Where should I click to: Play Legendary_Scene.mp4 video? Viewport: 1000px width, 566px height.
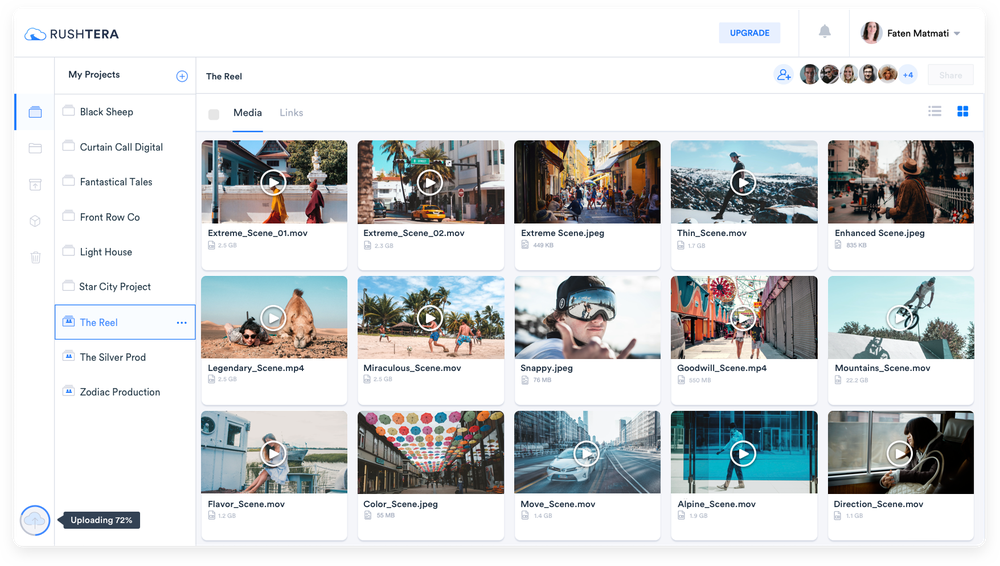click(273, 317)
